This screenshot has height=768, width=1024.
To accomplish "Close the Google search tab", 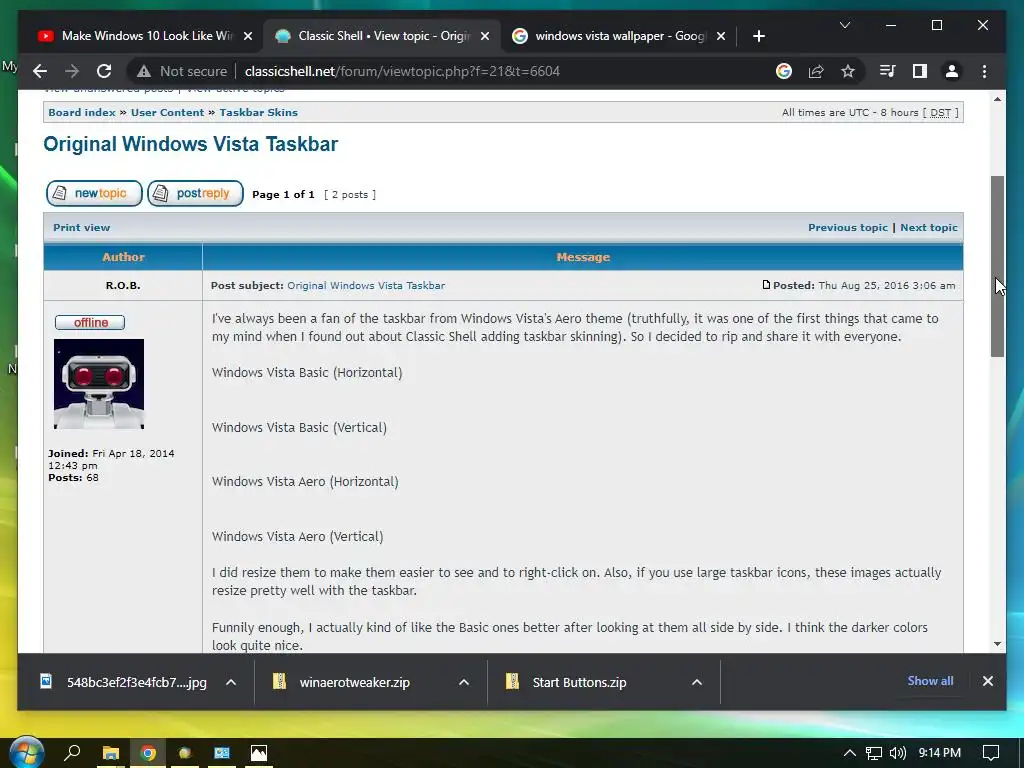I will click(720, 36).
